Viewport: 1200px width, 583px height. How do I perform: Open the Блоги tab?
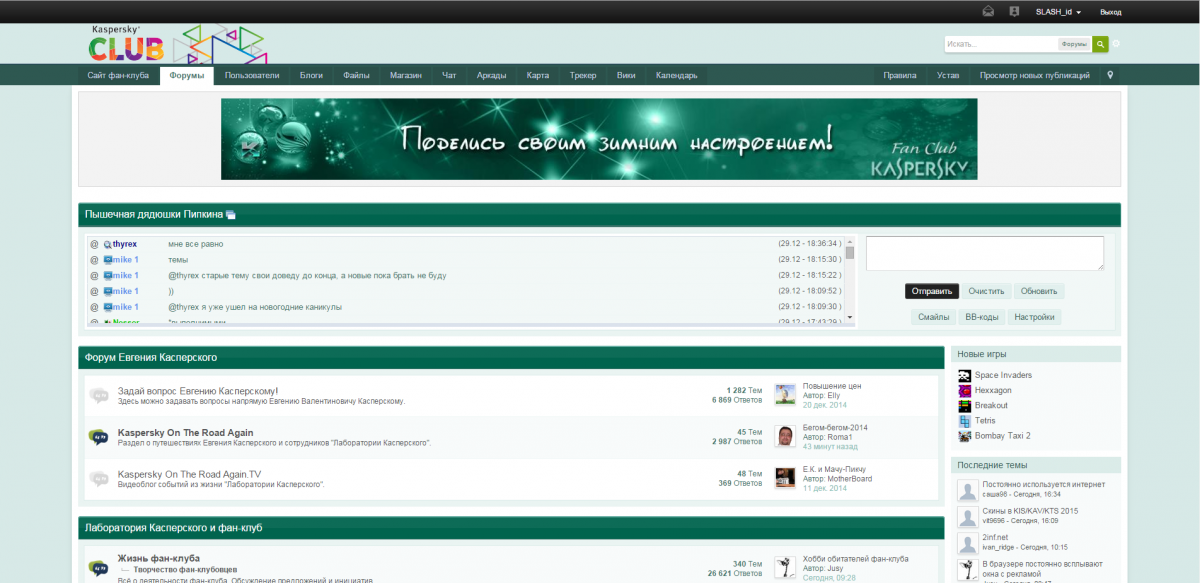point(311,75)
